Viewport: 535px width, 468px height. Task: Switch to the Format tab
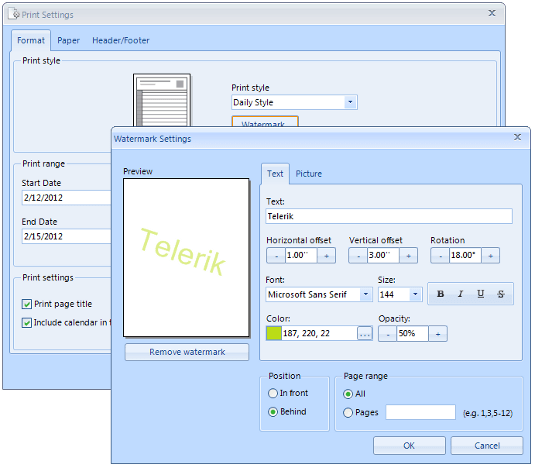tap(31, 41)
